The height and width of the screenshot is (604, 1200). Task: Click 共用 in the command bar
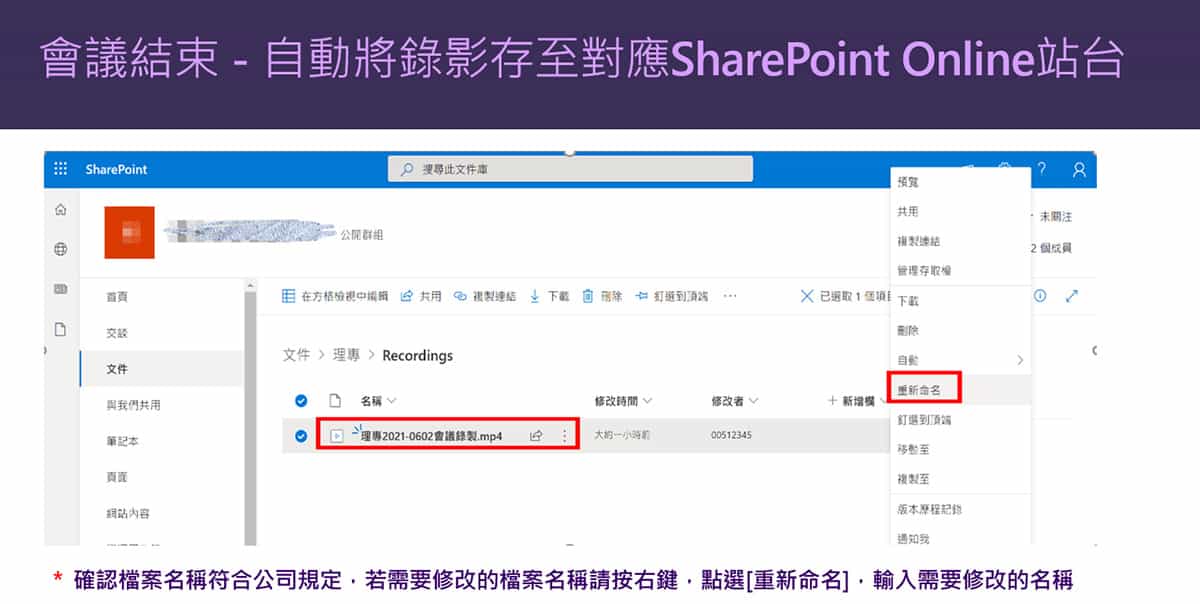[x=421, y=296]
